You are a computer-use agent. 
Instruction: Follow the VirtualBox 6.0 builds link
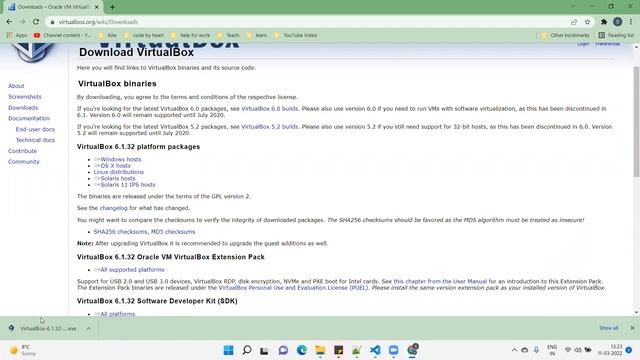(270, 109)
